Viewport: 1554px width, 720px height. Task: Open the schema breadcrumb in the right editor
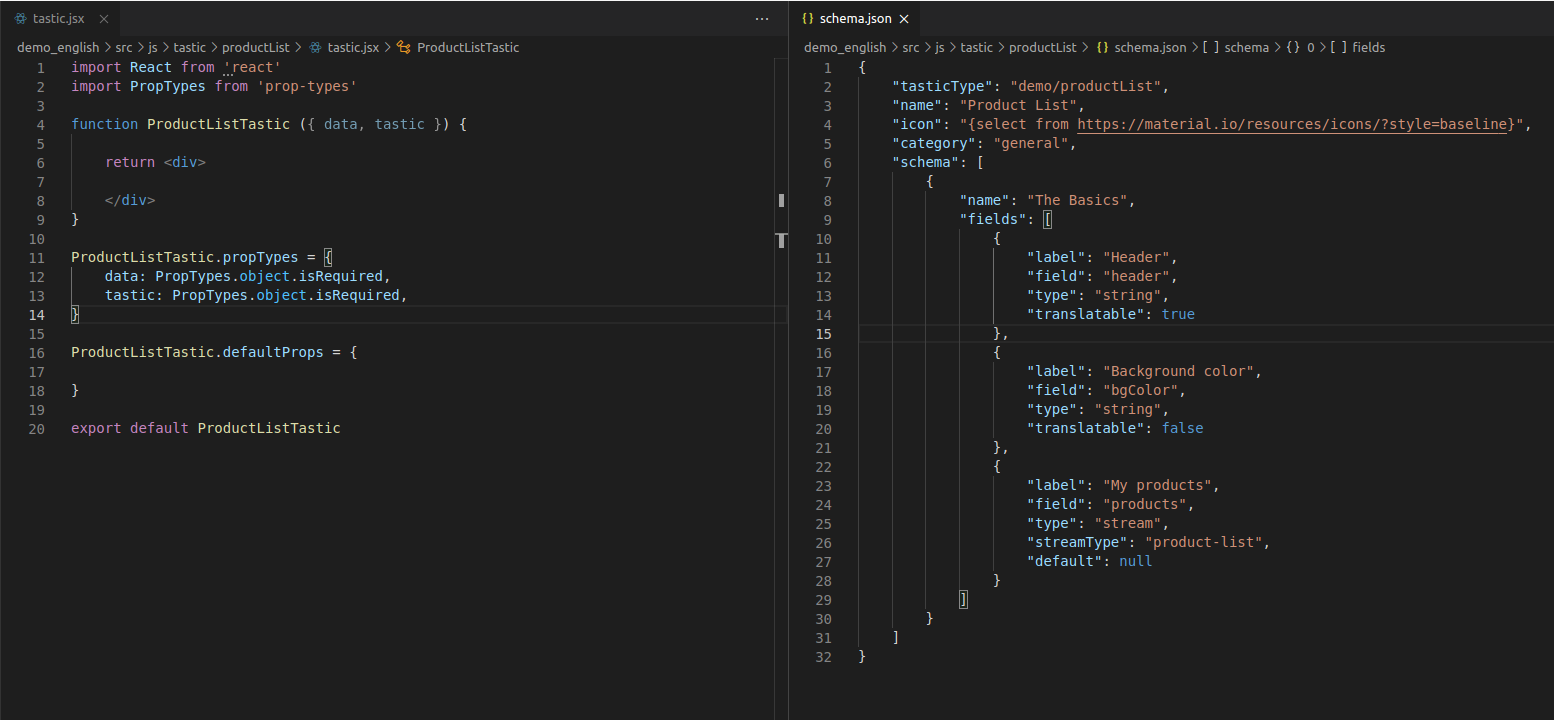pyautogui.click(x=1246, y=47)
